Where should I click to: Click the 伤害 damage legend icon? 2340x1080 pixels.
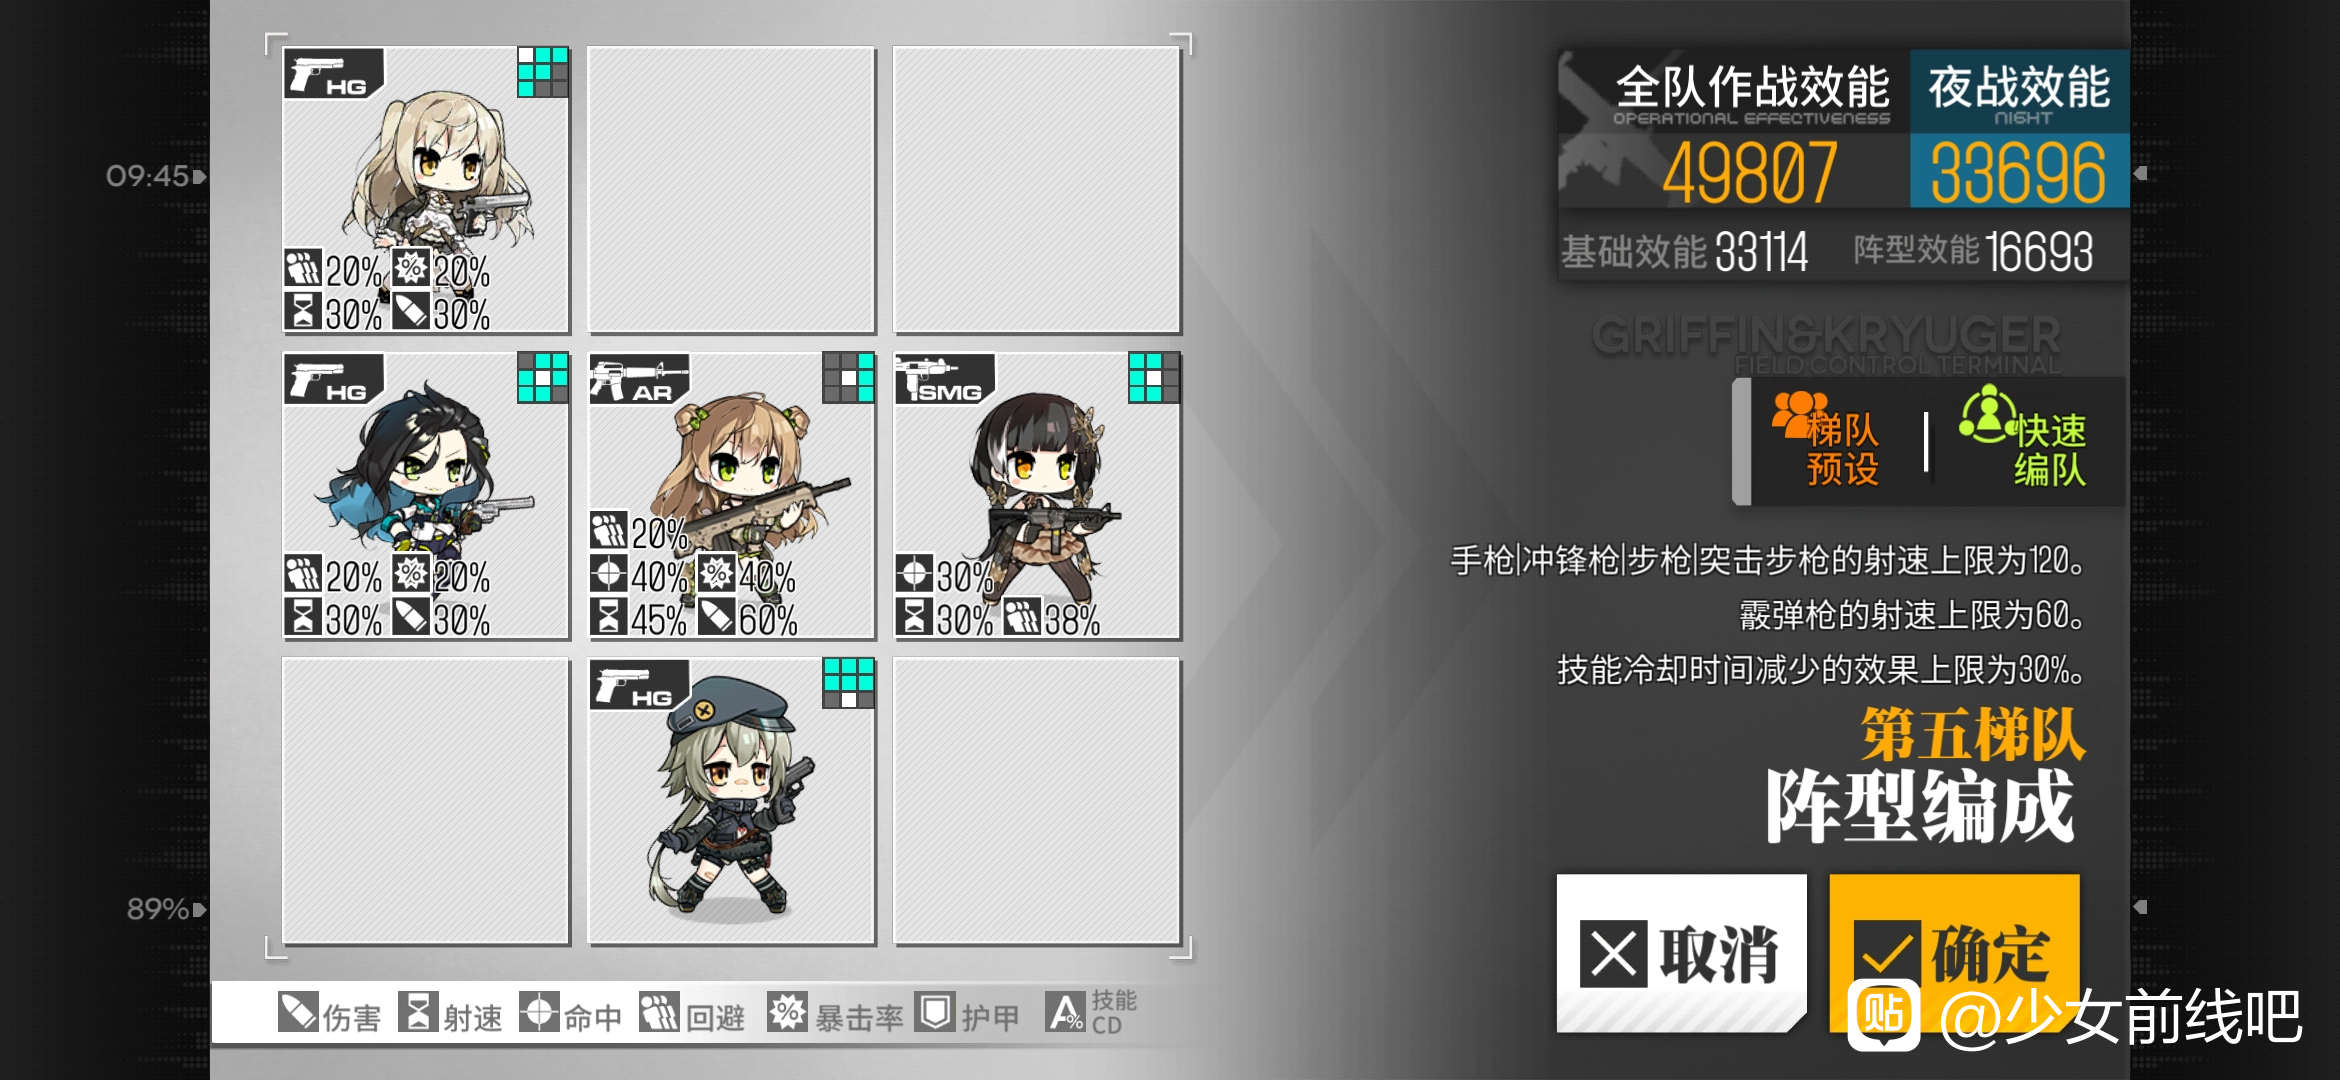pos(298,1012)
